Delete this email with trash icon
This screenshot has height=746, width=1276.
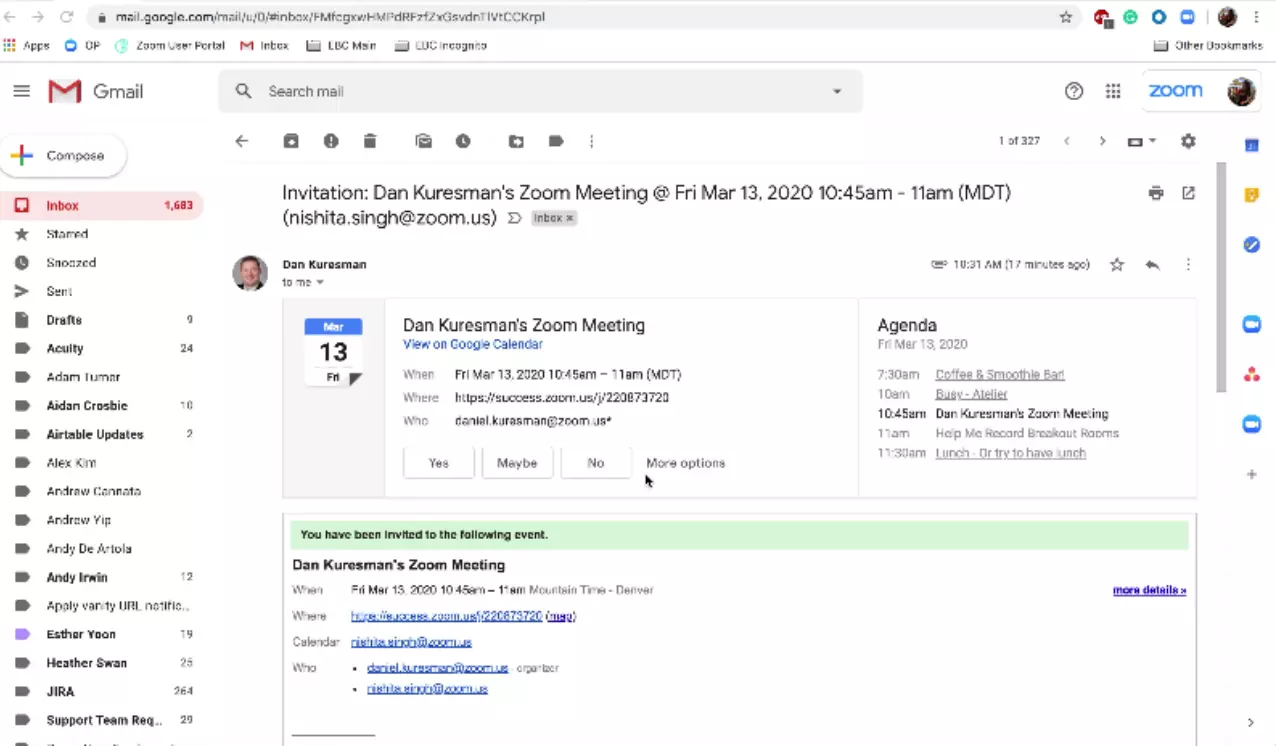[x=370, y=141]
